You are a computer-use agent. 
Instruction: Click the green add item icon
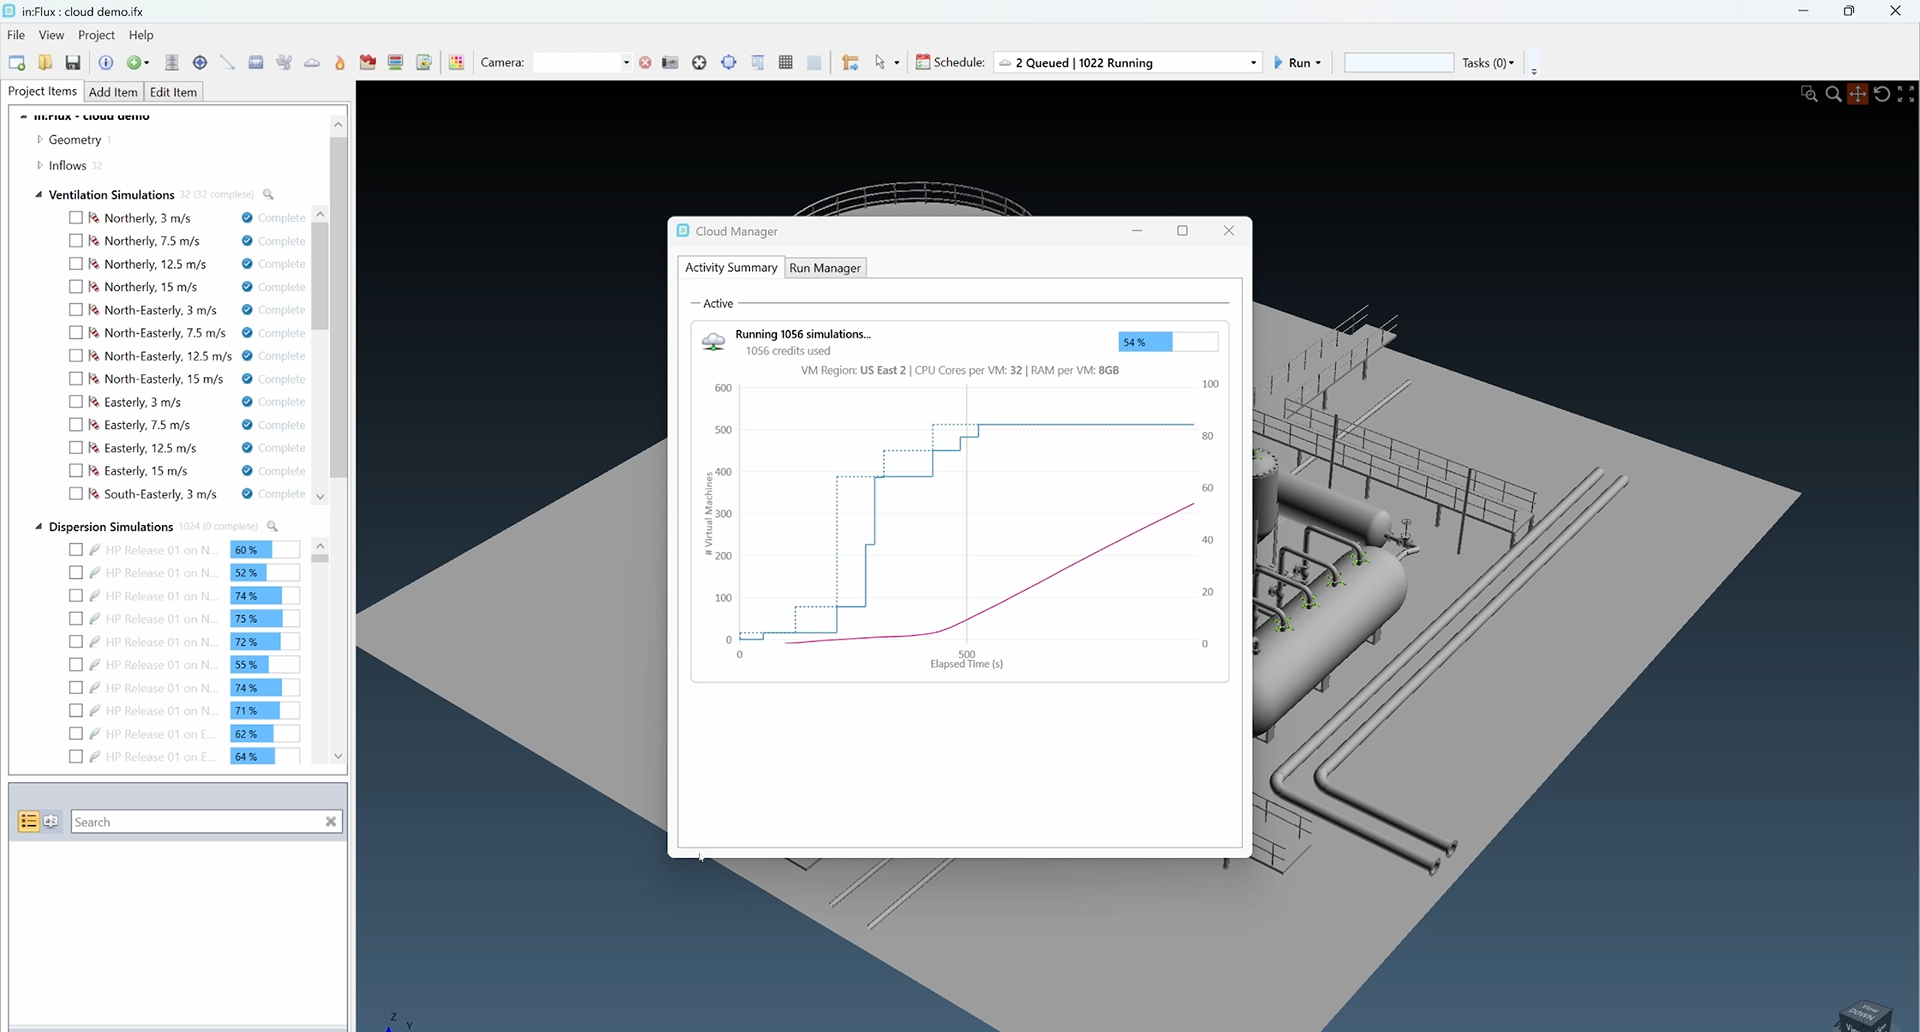134,63
